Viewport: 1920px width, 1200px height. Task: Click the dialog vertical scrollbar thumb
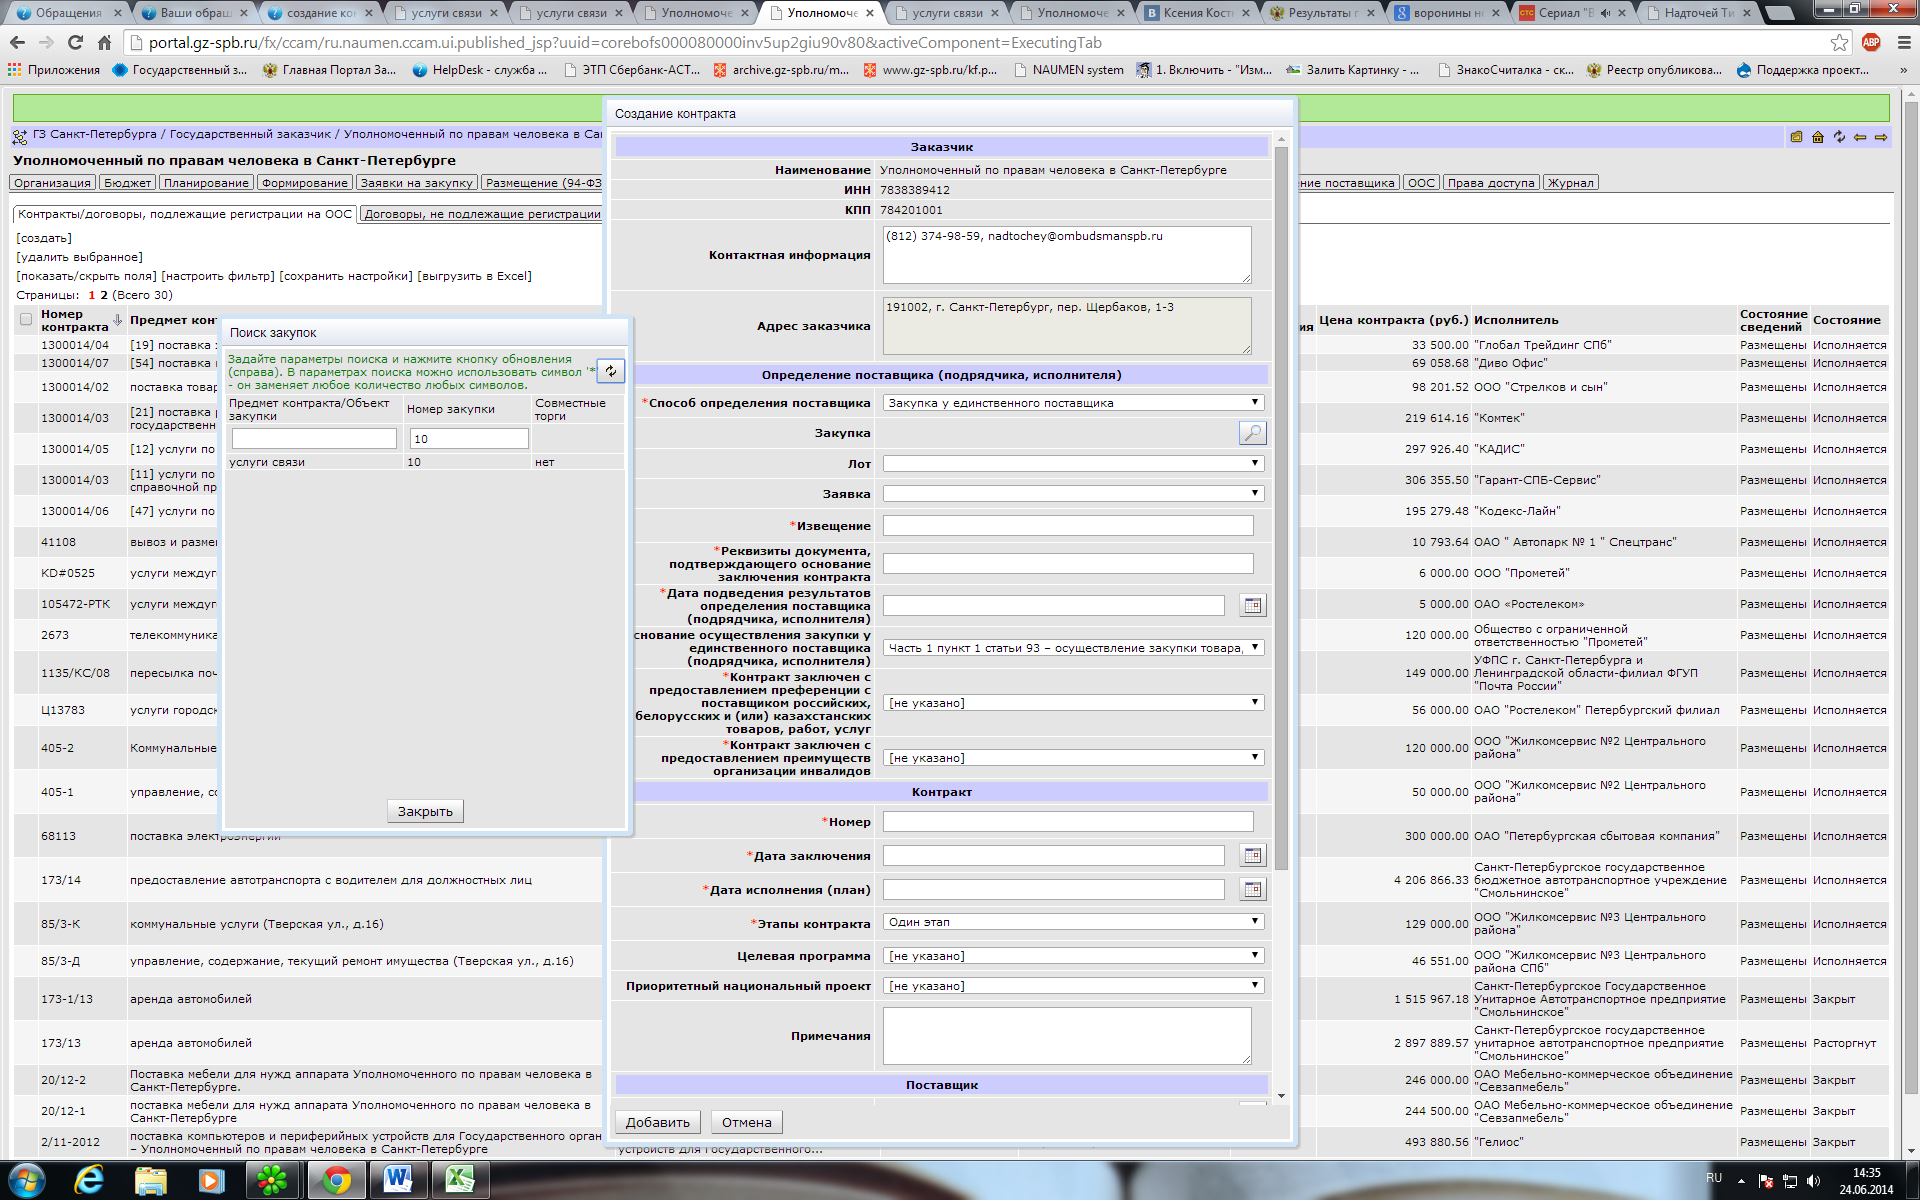coord(1281,508)
